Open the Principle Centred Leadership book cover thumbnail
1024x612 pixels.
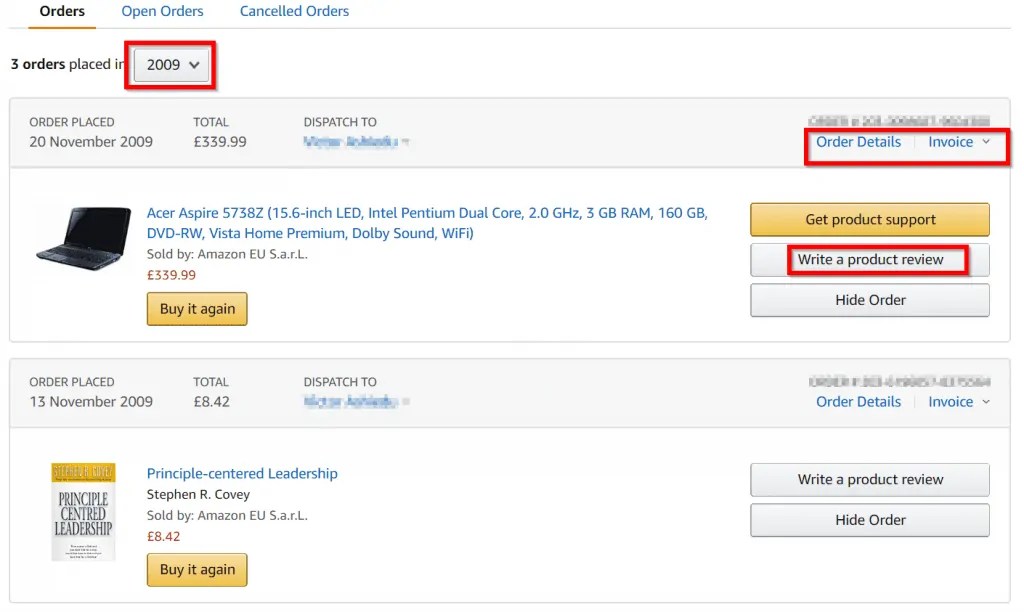[83, 511]
